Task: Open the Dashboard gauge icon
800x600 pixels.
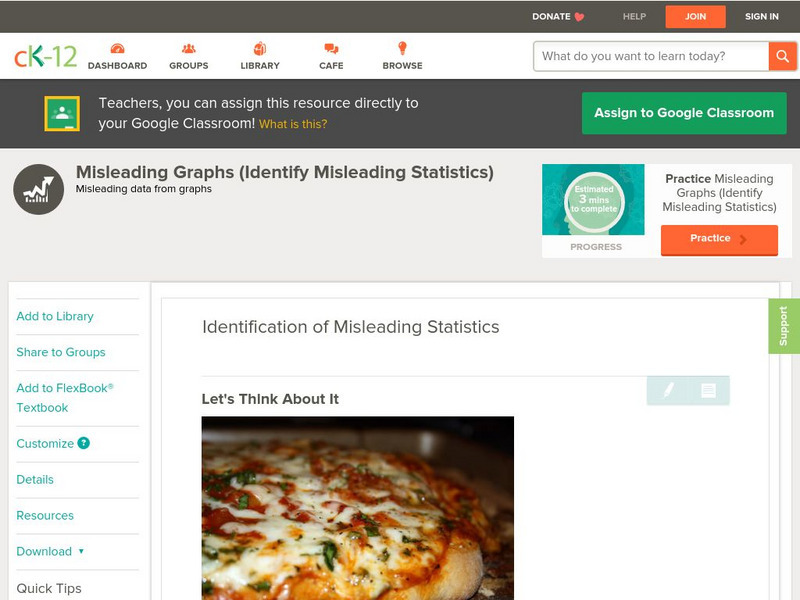Action: (x=117, y=49)
